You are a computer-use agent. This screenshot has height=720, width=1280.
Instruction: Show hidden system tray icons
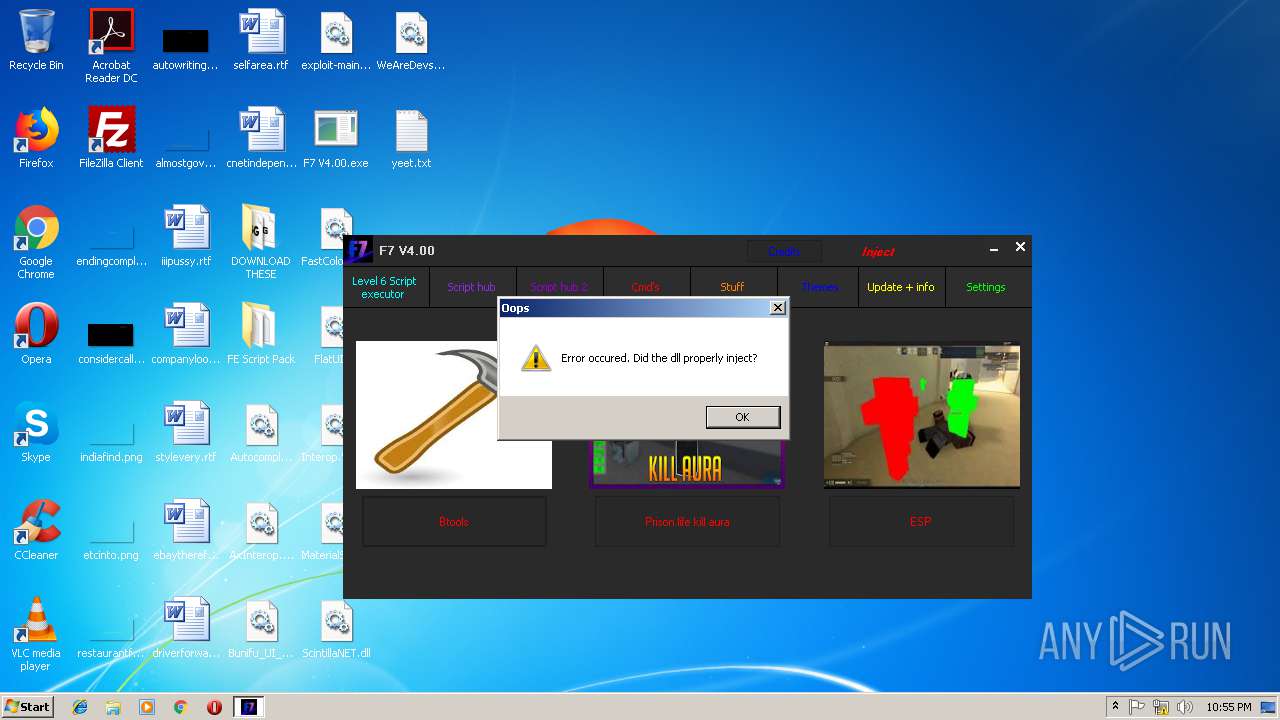point(1115,707)
